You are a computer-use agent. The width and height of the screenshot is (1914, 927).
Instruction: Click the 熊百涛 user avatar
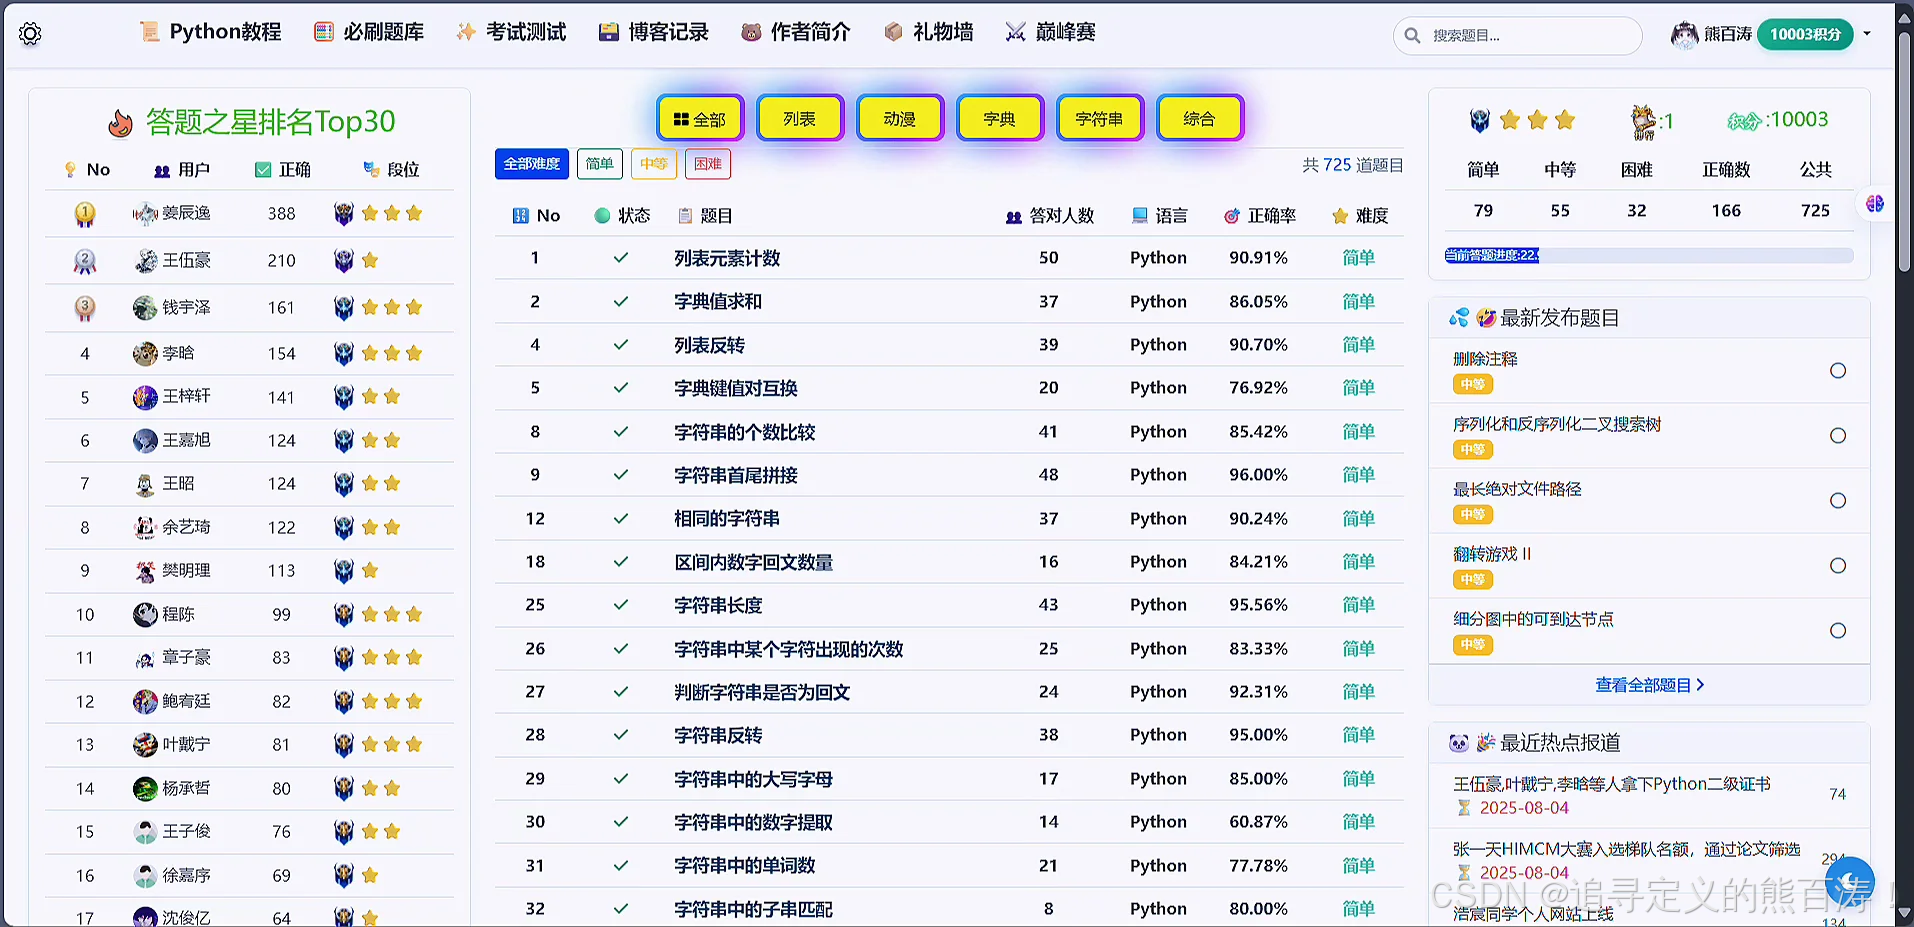(x=1685, y=34)
